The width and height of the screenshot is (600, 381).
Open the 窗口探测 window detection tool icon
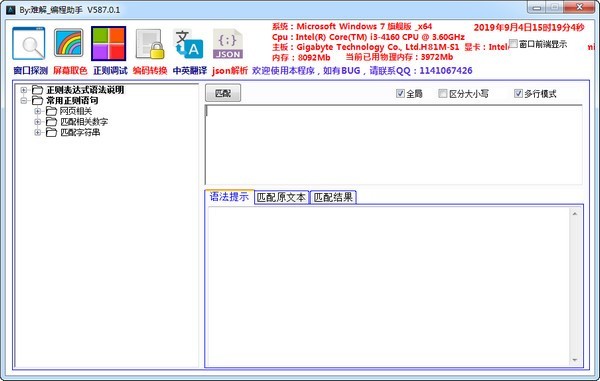coord(29,43)
